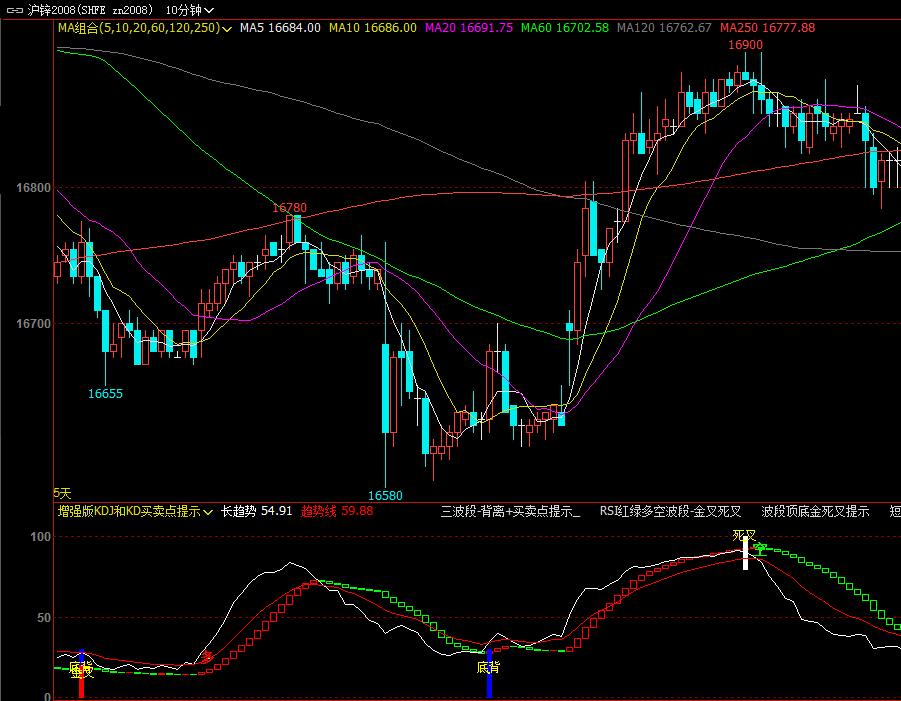This screenshot has width=901, height=701.
Task: Click the 100 level axis label
Action: [40, 537]
